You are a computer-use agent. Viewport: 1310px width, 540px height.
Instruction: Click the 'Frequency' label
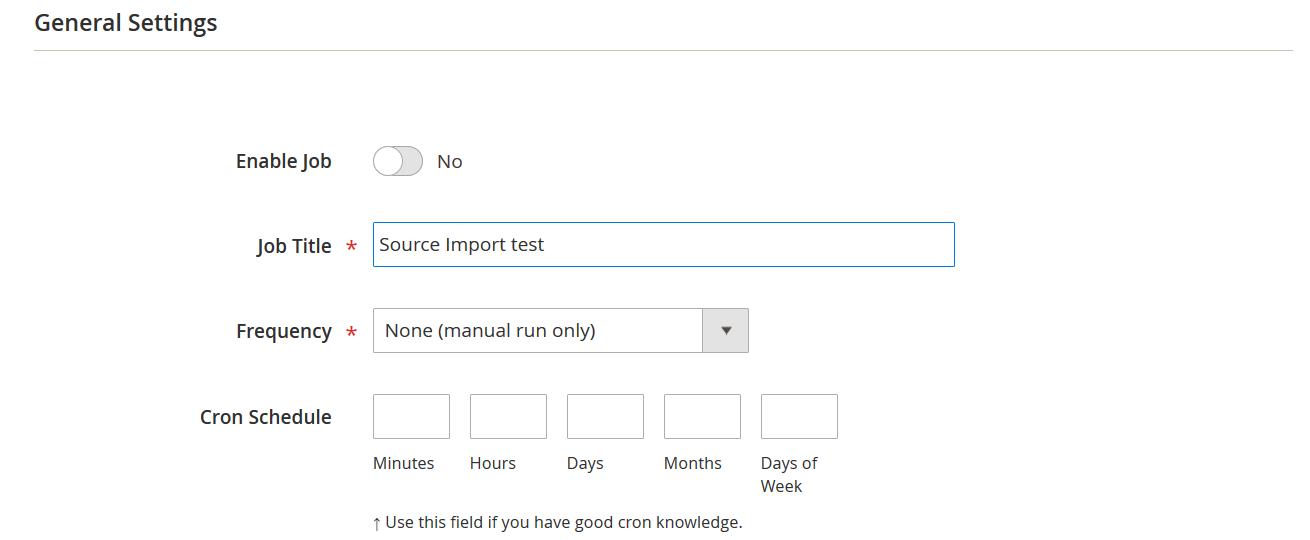point(284,331)
